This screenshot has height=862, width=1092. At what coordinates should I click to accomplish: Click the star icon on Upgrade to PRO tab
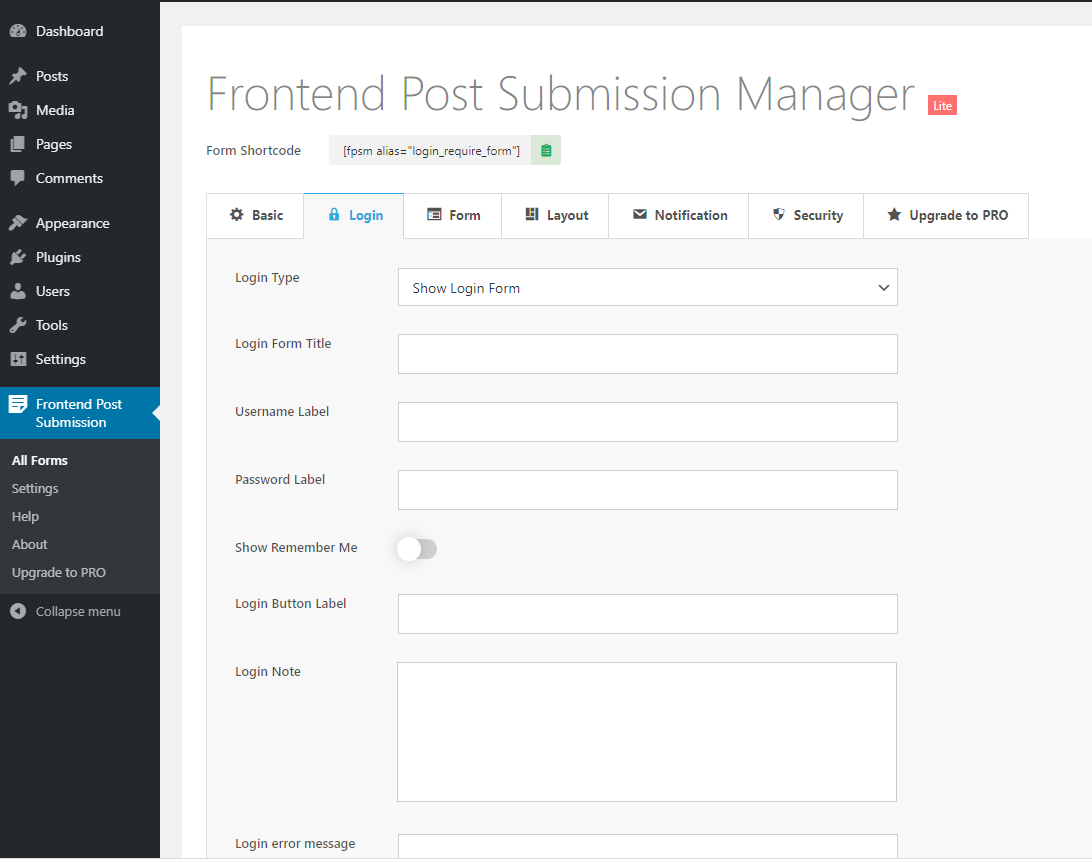click(894, 214)
